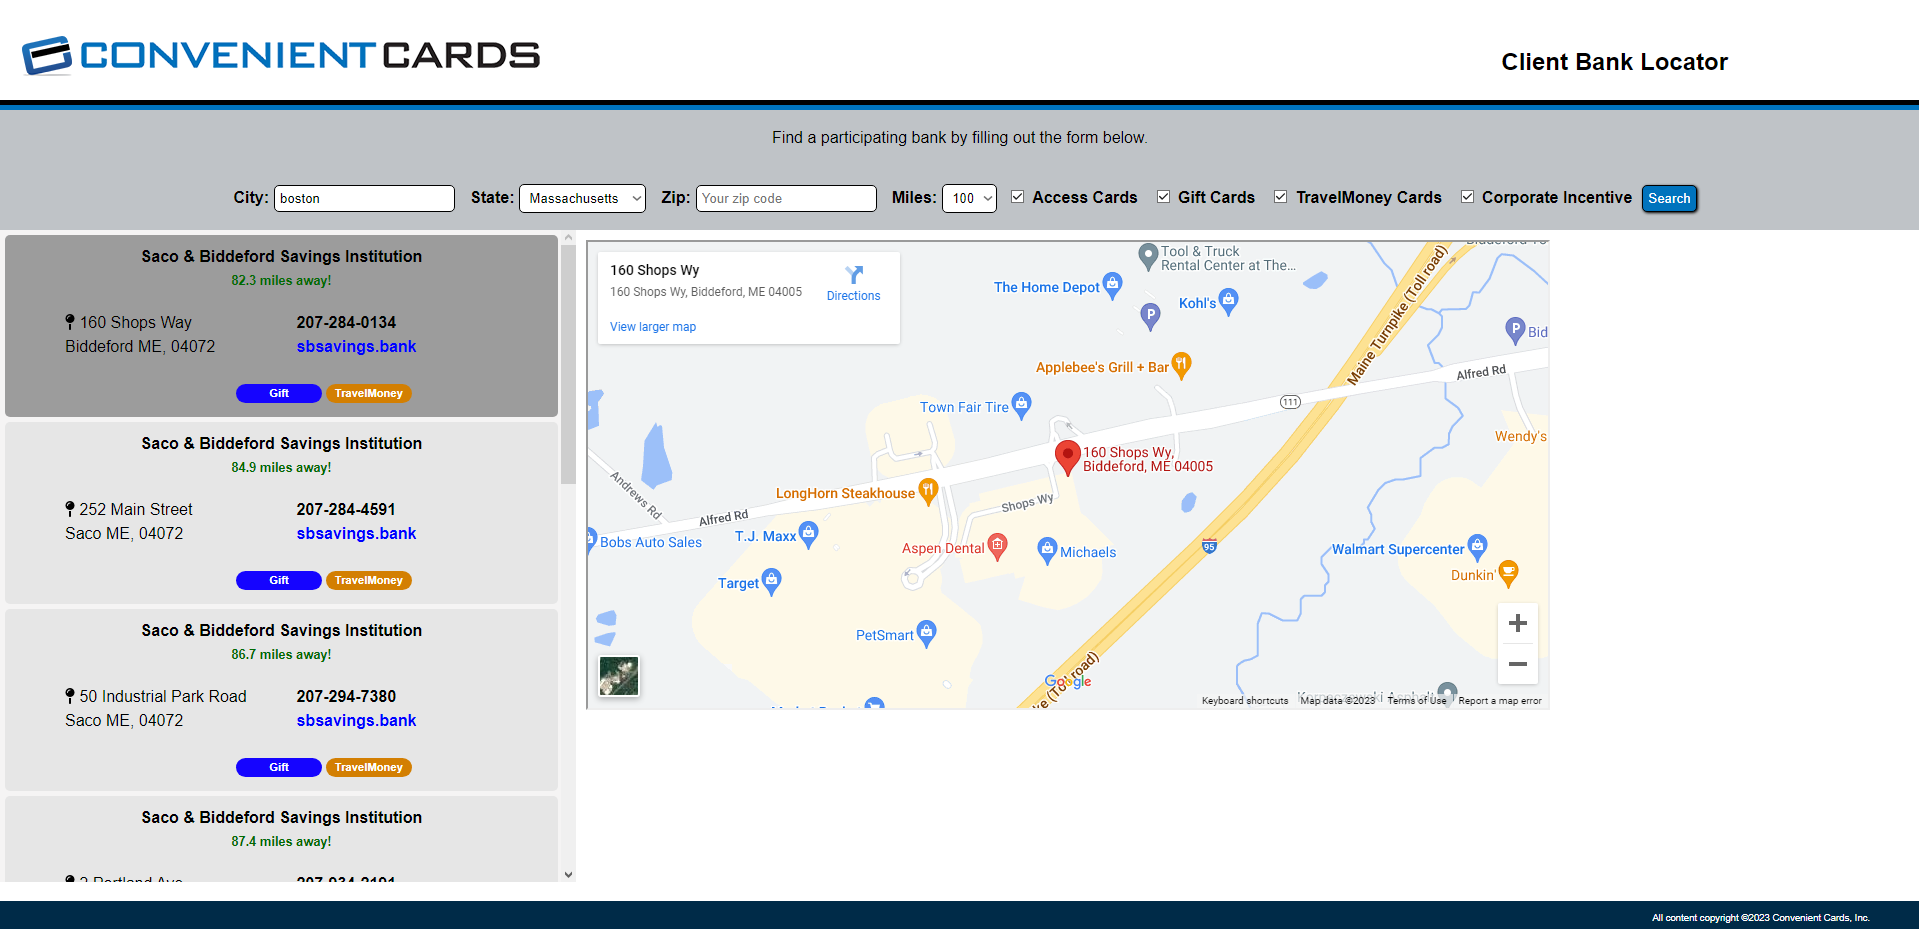This screenshot has width=1919, height=929.
Task: Open satellite view via the map thumbnail
Action: (x=618, y=676)
